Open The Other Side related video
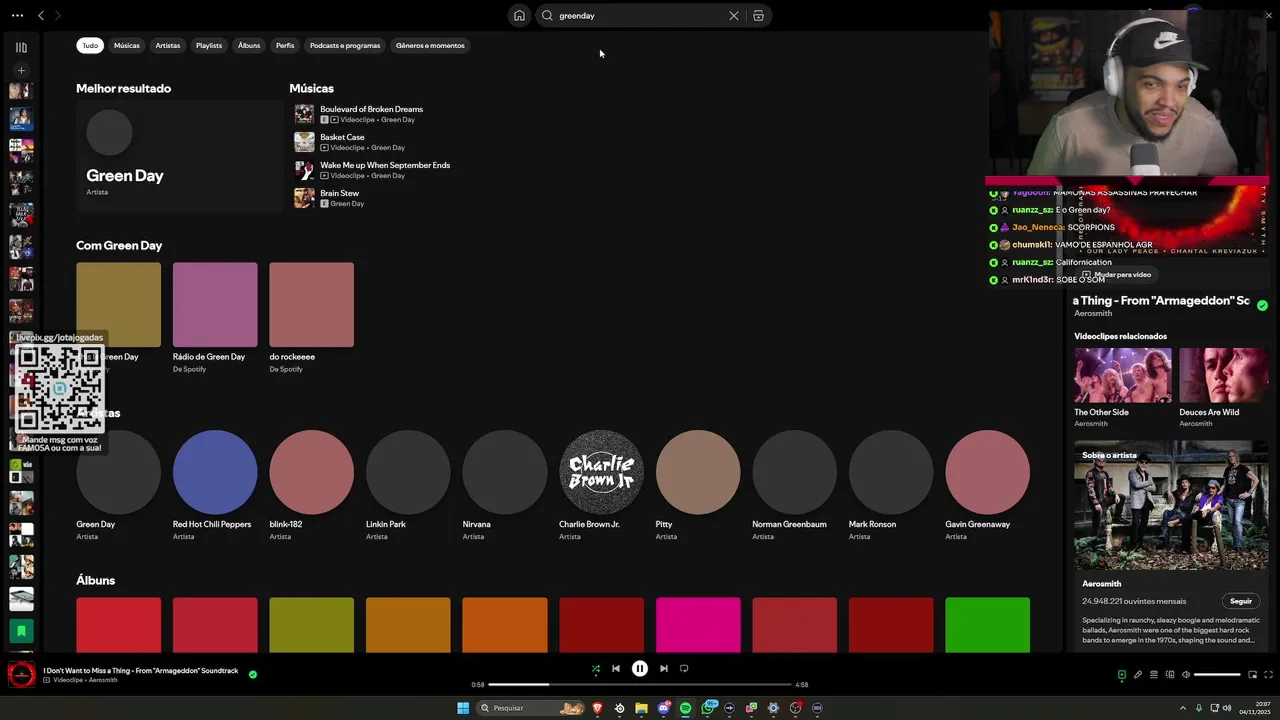Screen dimensions: 1280x720 pyautogui.click(x=1122, y=387)
